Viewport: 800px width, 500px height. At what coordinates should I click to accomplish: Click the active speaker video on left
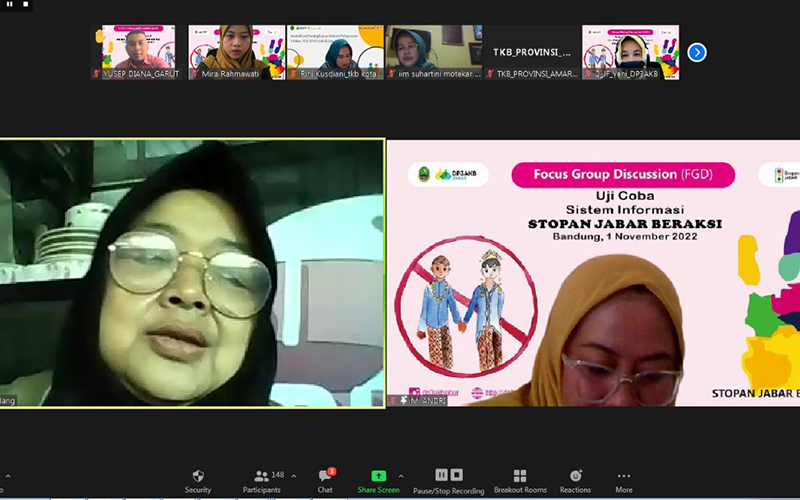click(192, 272)
